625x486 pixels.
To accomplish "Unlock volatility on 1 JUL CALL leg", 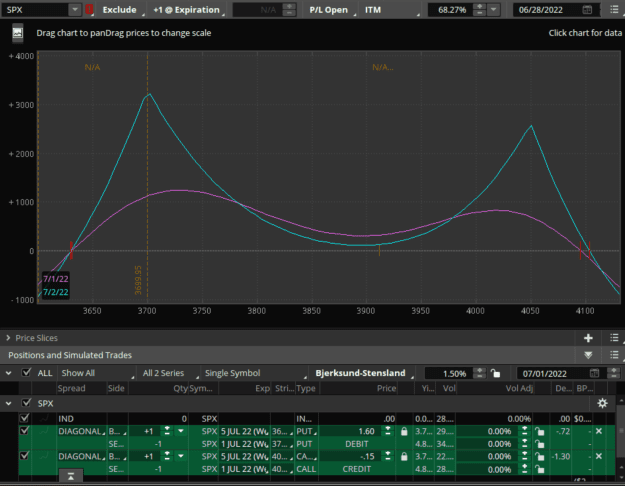I will coord(539,469).
